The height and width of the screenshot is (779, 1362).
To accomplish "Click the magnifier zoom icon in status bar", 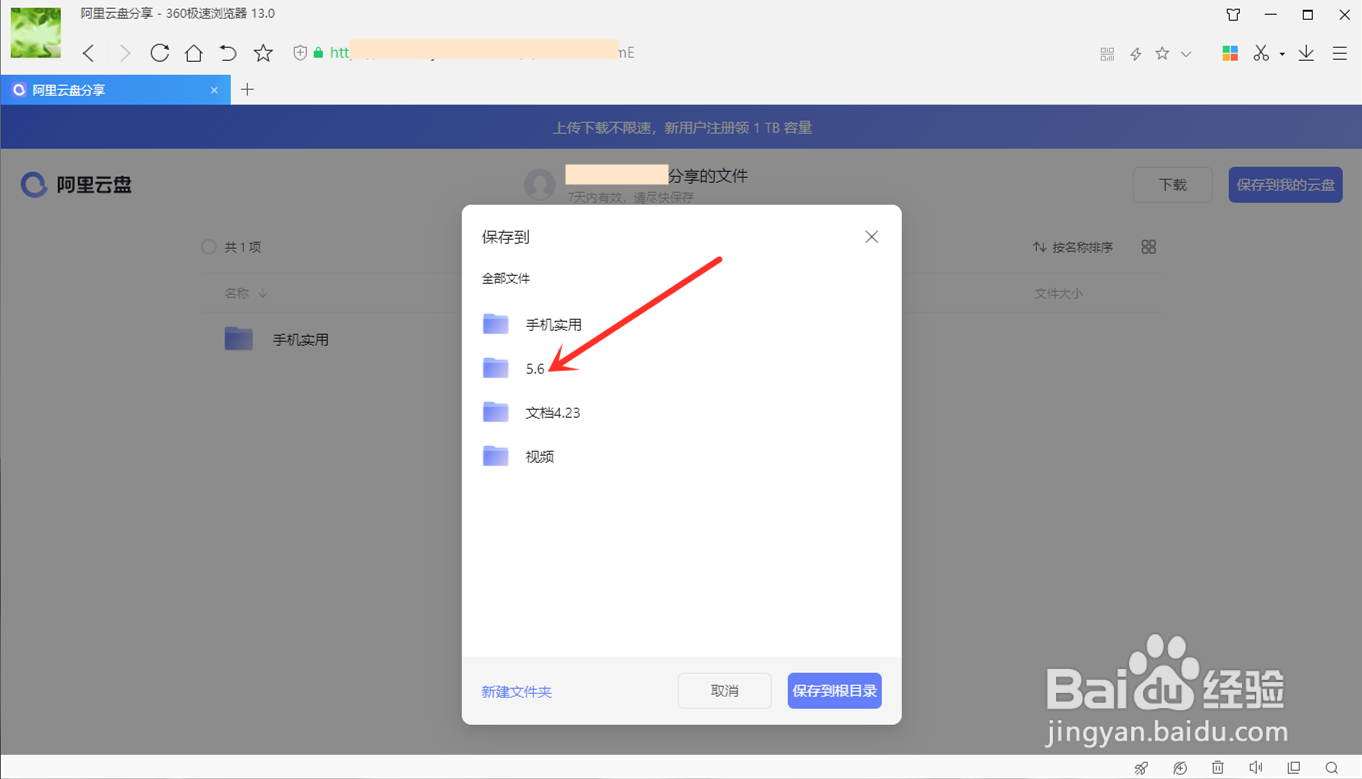I will (x=1332, y=768).
